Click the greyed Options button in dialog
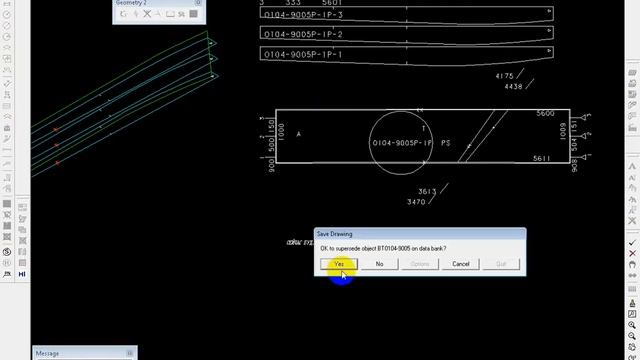640x360 pixels. click(420, 264)
